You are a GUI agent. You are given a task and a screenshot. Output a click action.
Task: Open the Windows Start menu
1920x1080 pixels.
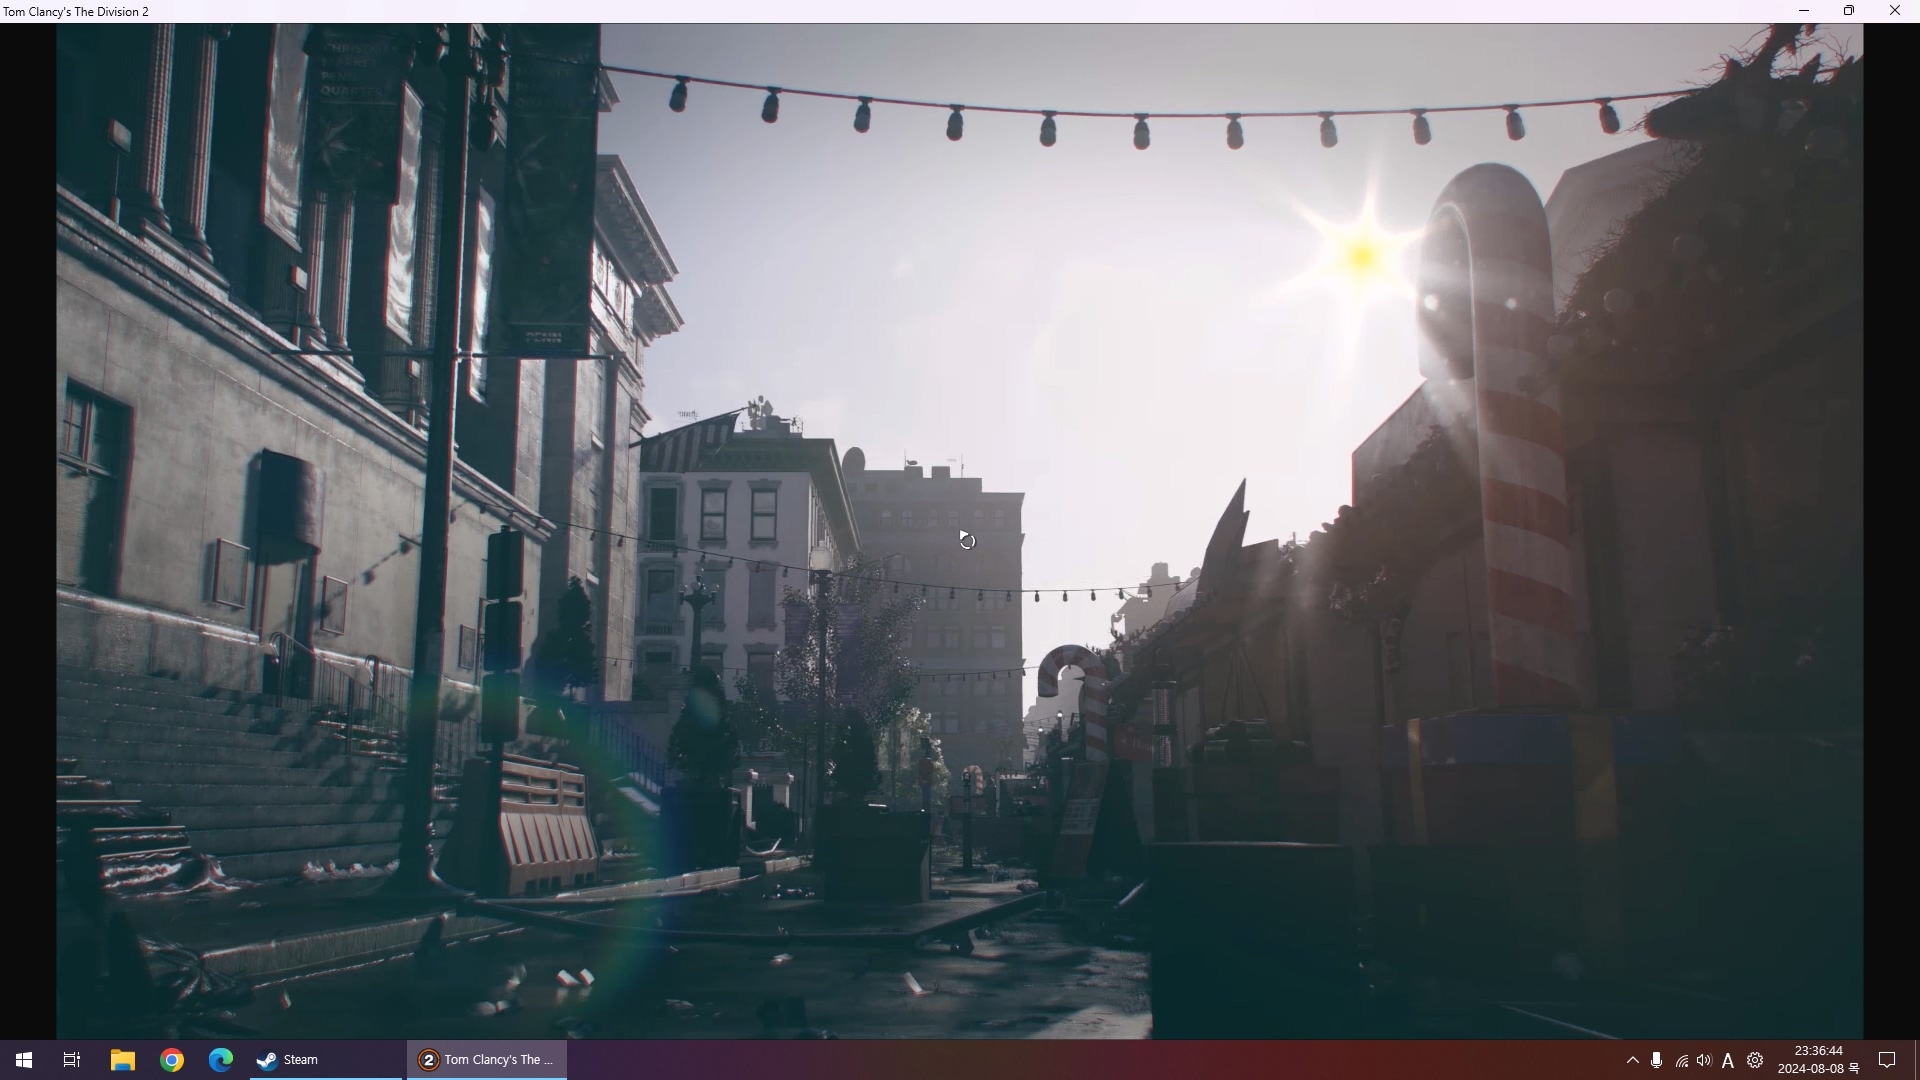[x=24, y=1060]
